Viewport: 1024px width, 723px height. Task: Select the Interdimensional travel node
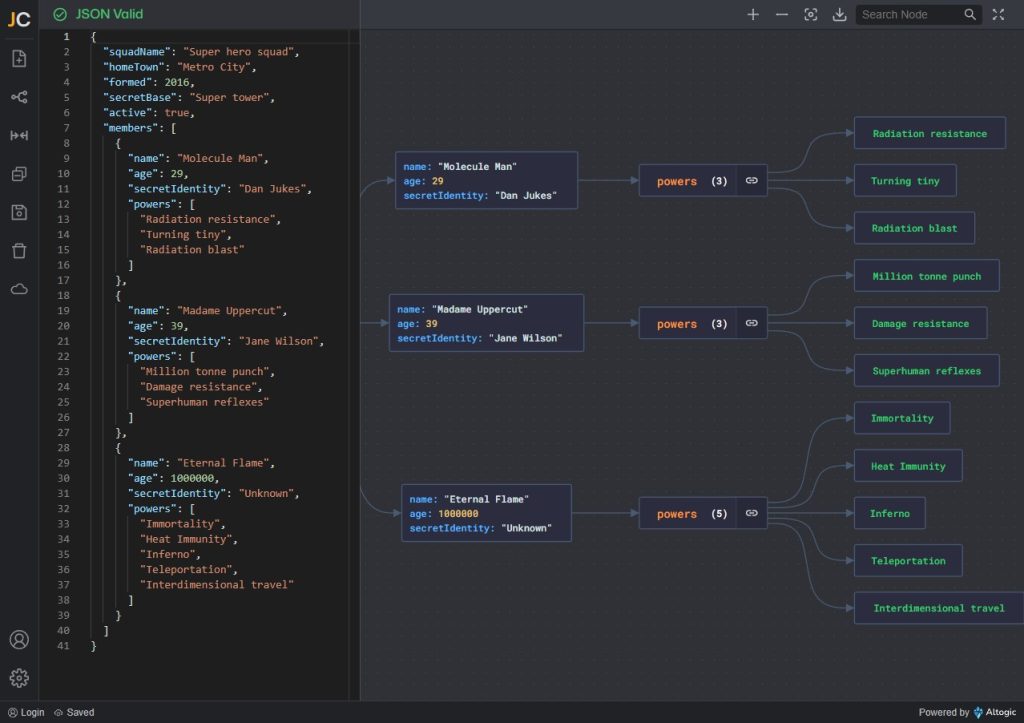pyautogui.click(x=939, y=608)
